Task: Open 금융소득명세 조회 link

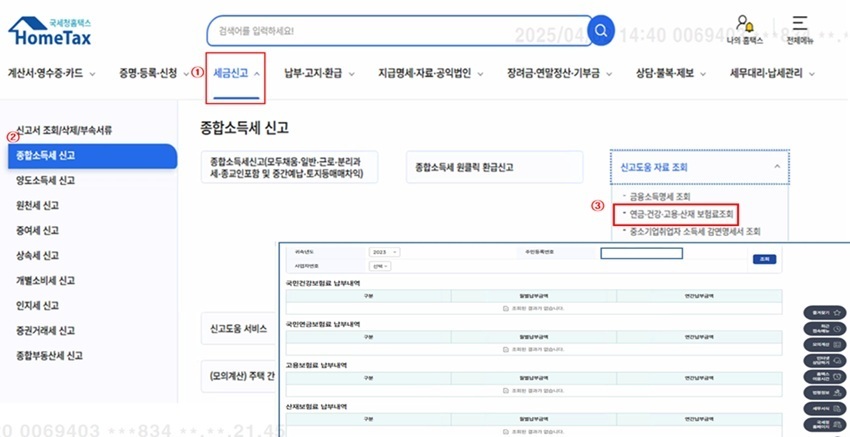Action: point(659,196)
